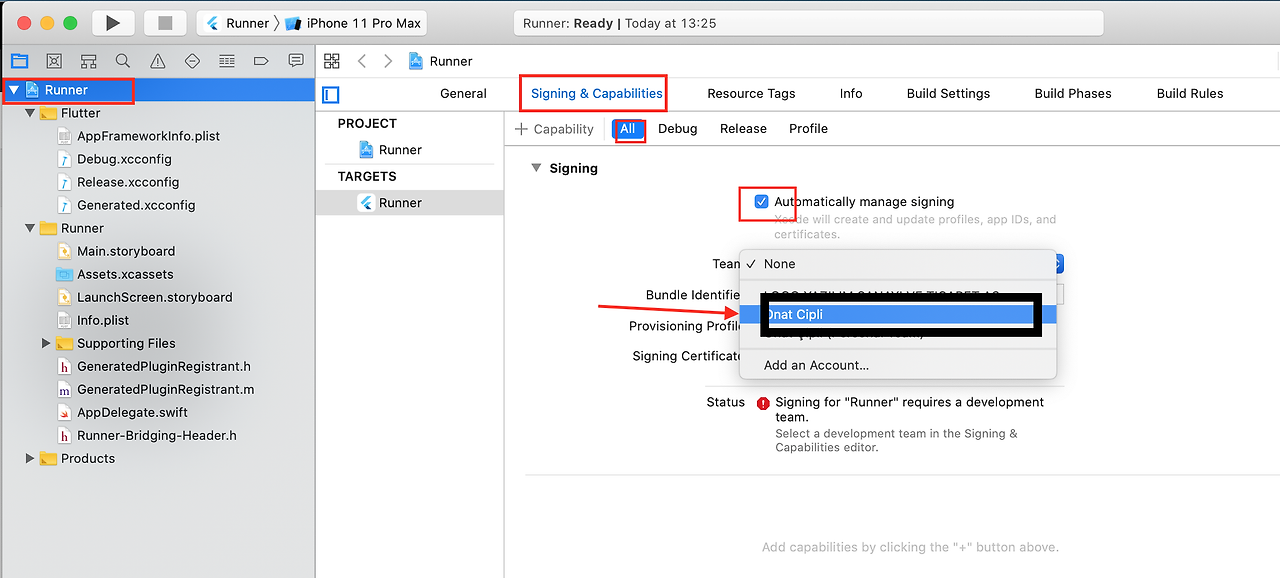
Task: Open AppDelegate.swift
Action: (122, 412)
